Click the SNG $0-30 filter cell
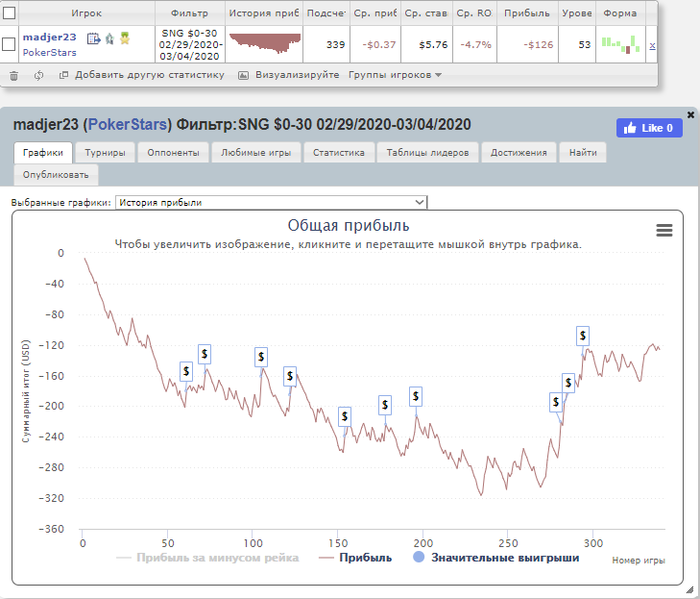The height and width of the screenshot is (599, 700). point(190,45)
